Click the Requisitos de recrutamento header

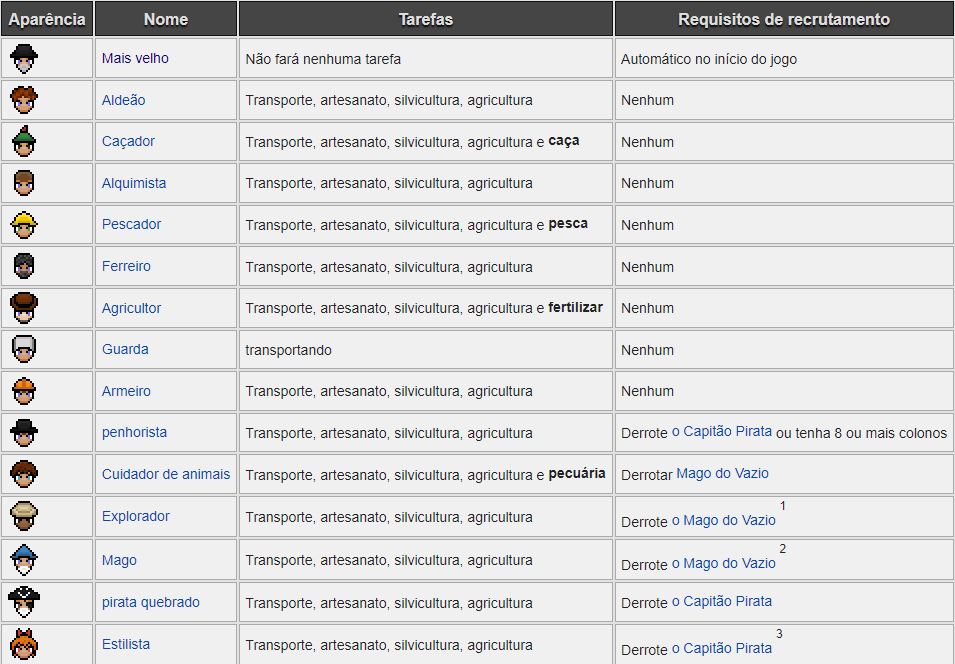783,19
